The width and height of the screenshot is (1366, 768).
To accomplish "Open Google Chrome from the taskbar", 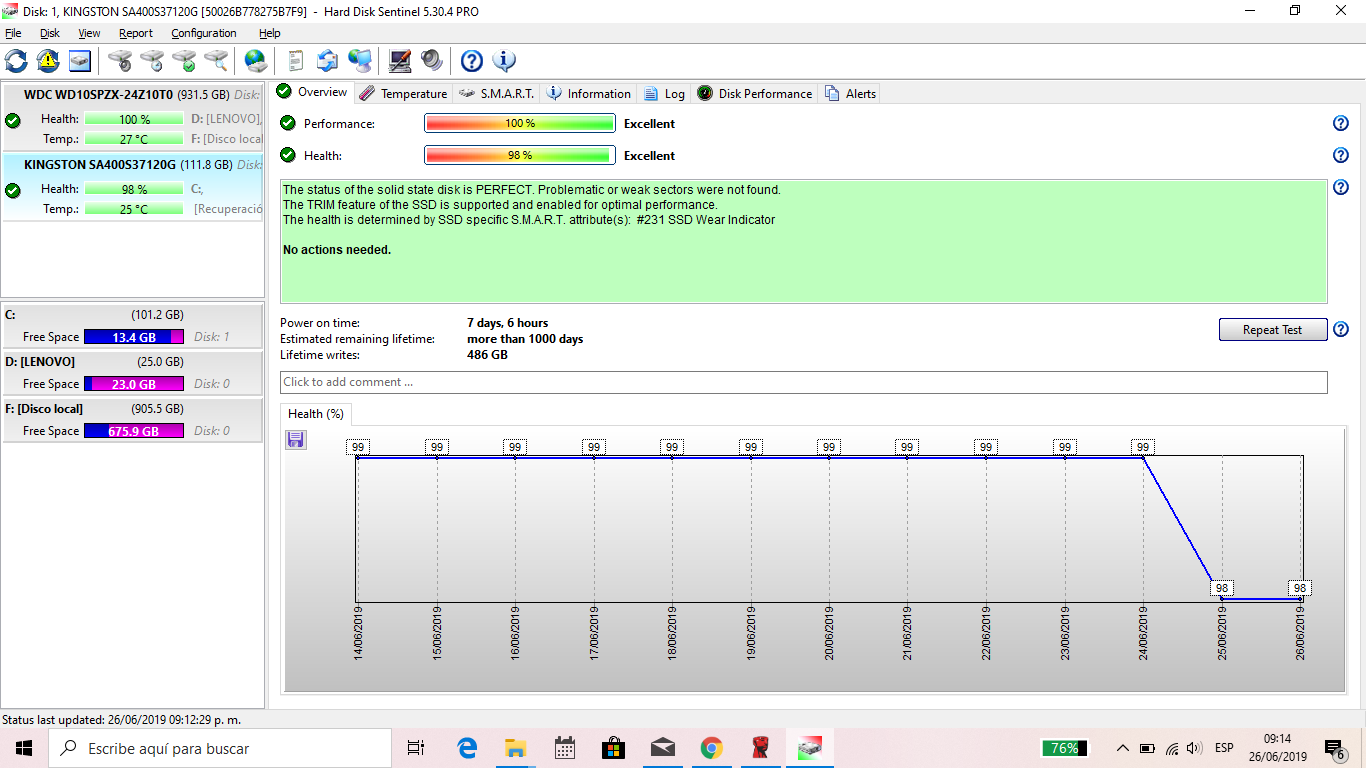I will (x=711, y=748).
